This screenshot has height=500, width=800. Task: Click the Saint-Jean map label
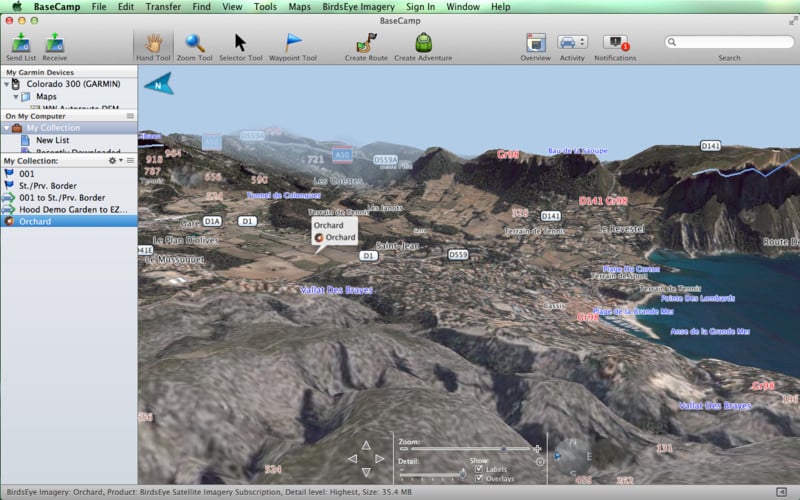397,246
